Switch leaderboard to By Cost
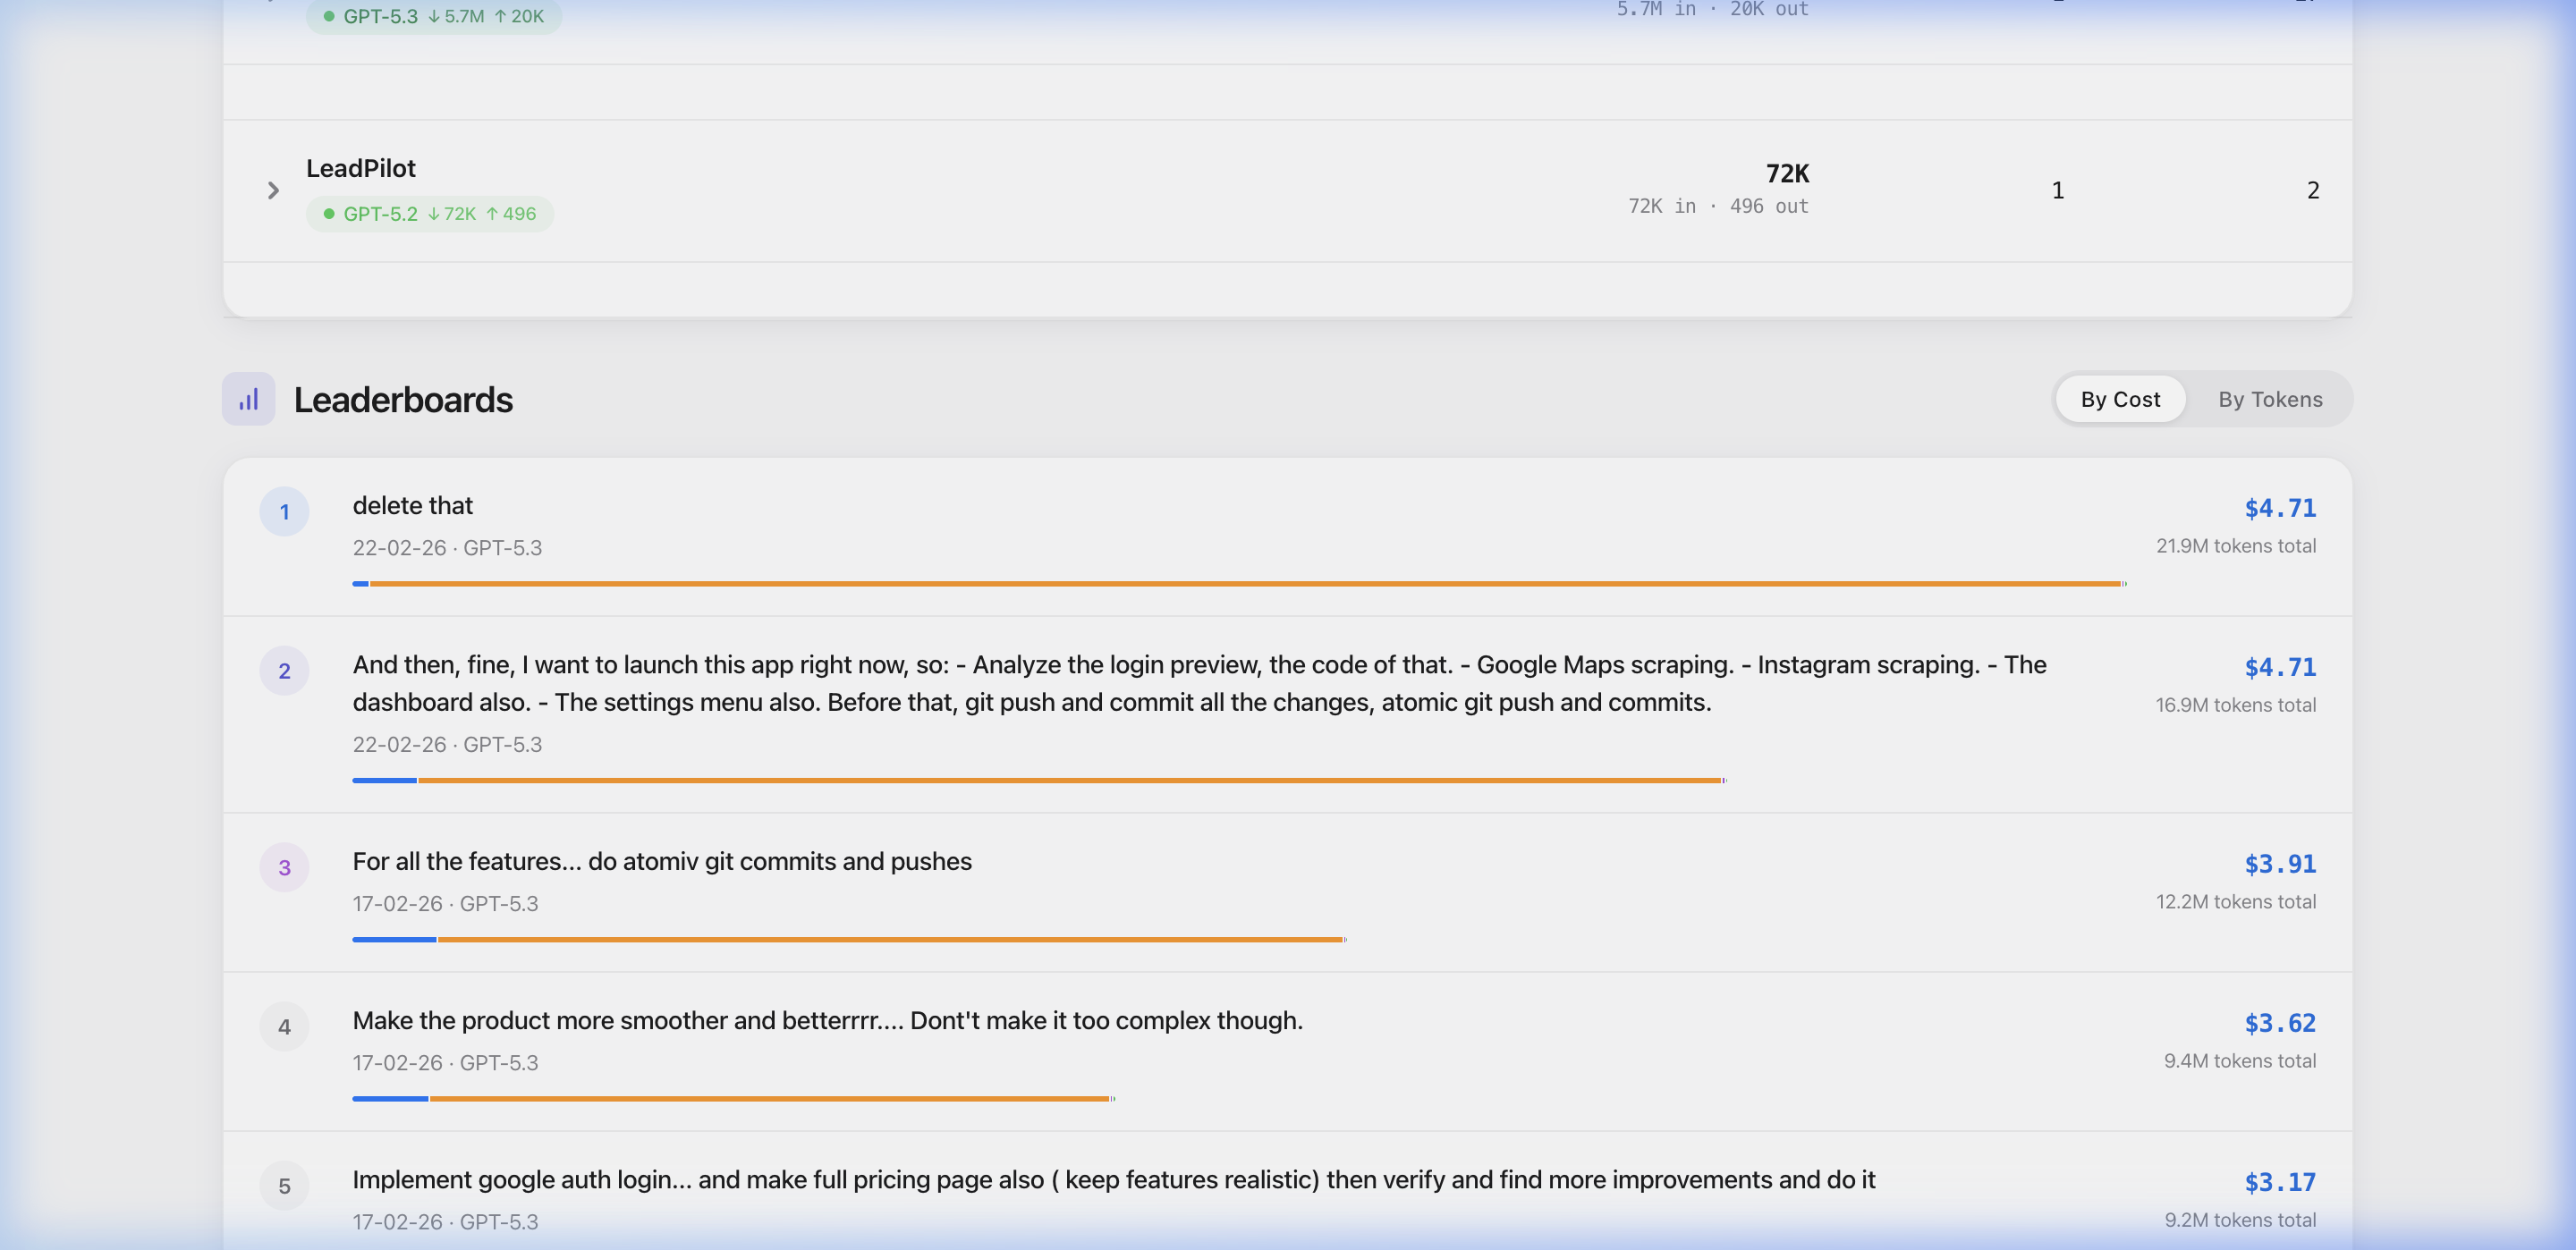The height and width of the screenshot is (1250, 2576). click(x=2119, y=399)
